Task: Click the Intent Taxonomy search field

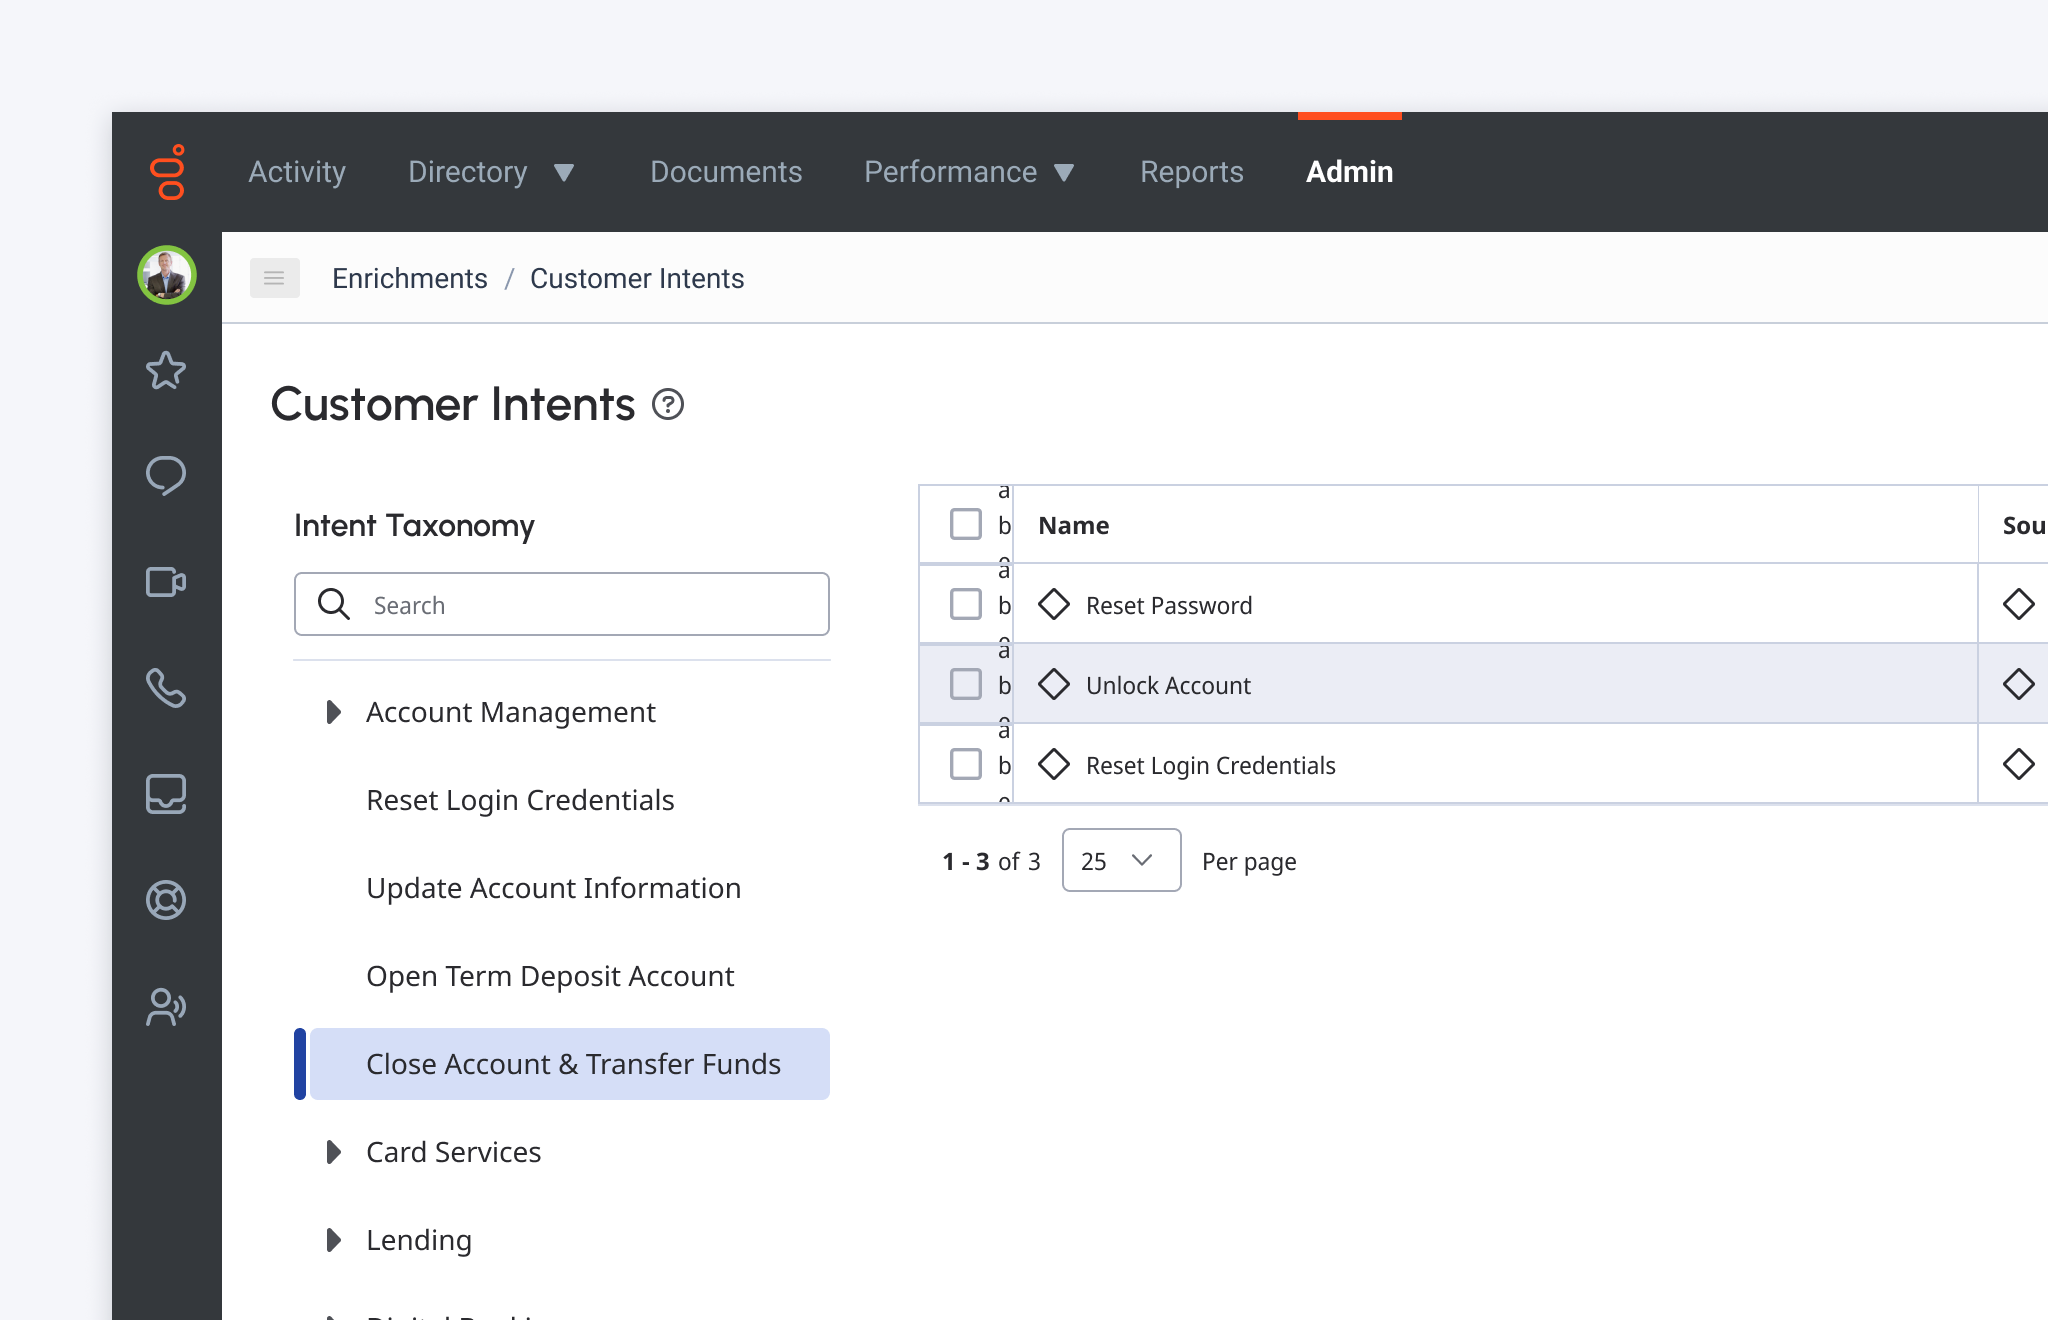Action: point(562,604)
